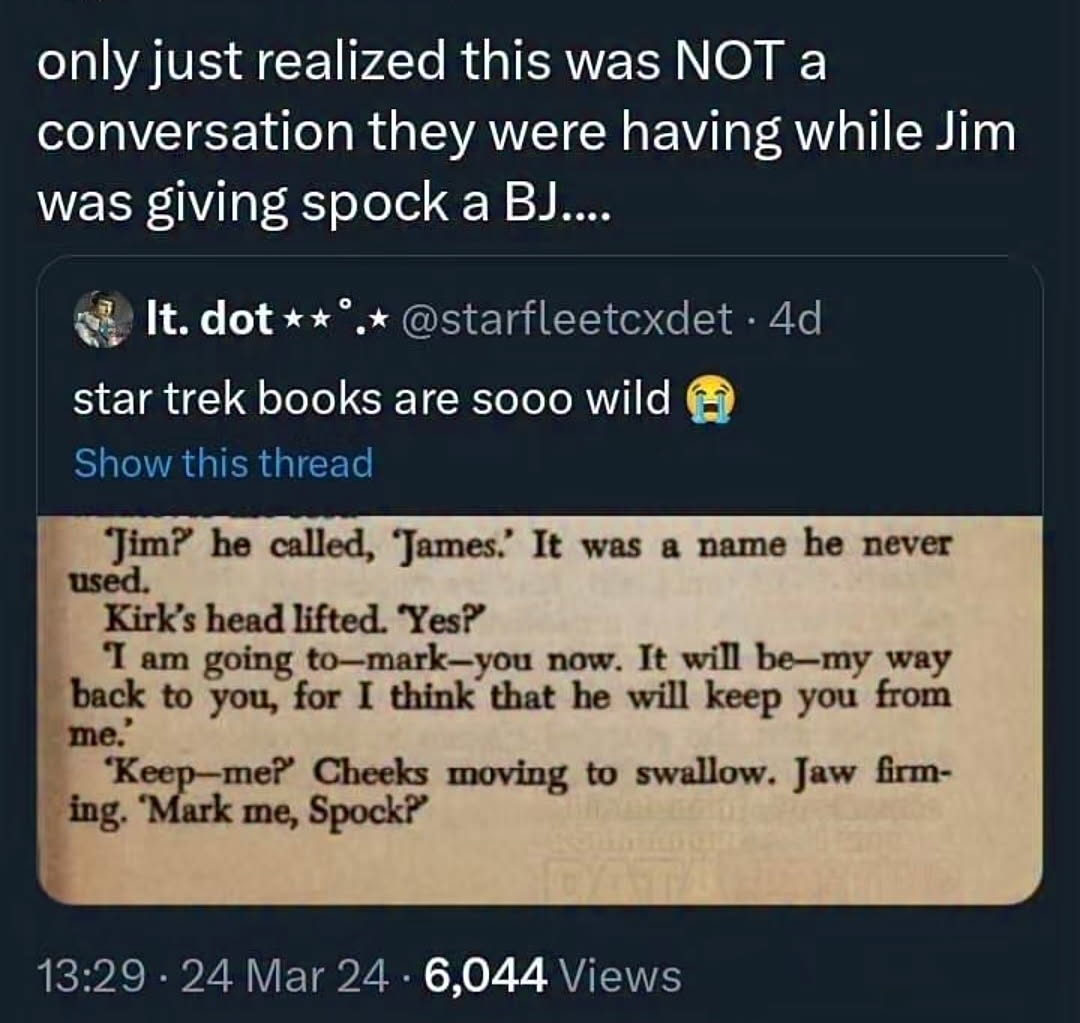
Task: Open the embedded book page image
Action: coord(539,710)
